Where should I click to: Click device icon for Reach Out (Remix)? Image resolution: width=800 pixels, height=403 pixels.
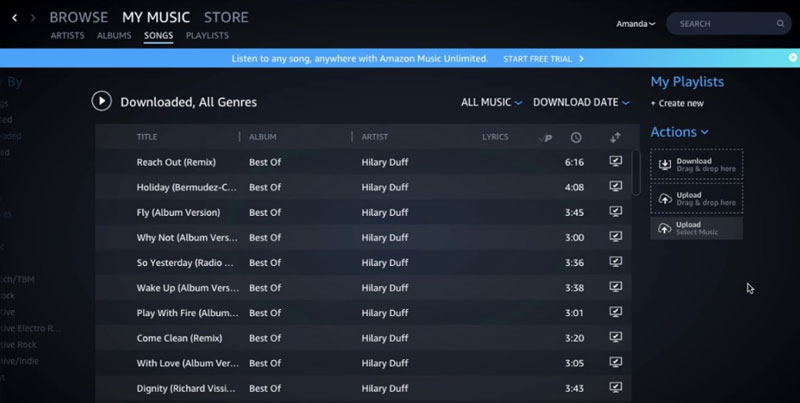pyautogui.click(x=616, y=162)
